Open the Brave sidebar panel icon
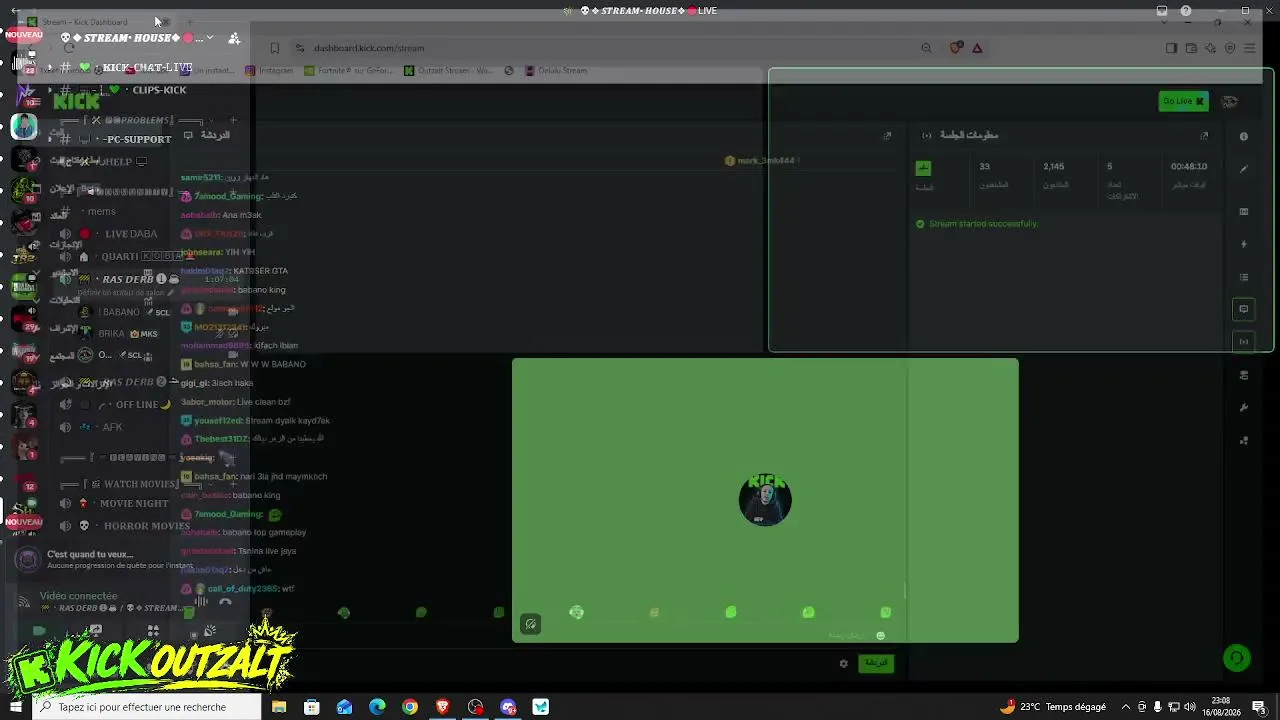Viewport: 1280px width, 720px height. click(1171, 48)
